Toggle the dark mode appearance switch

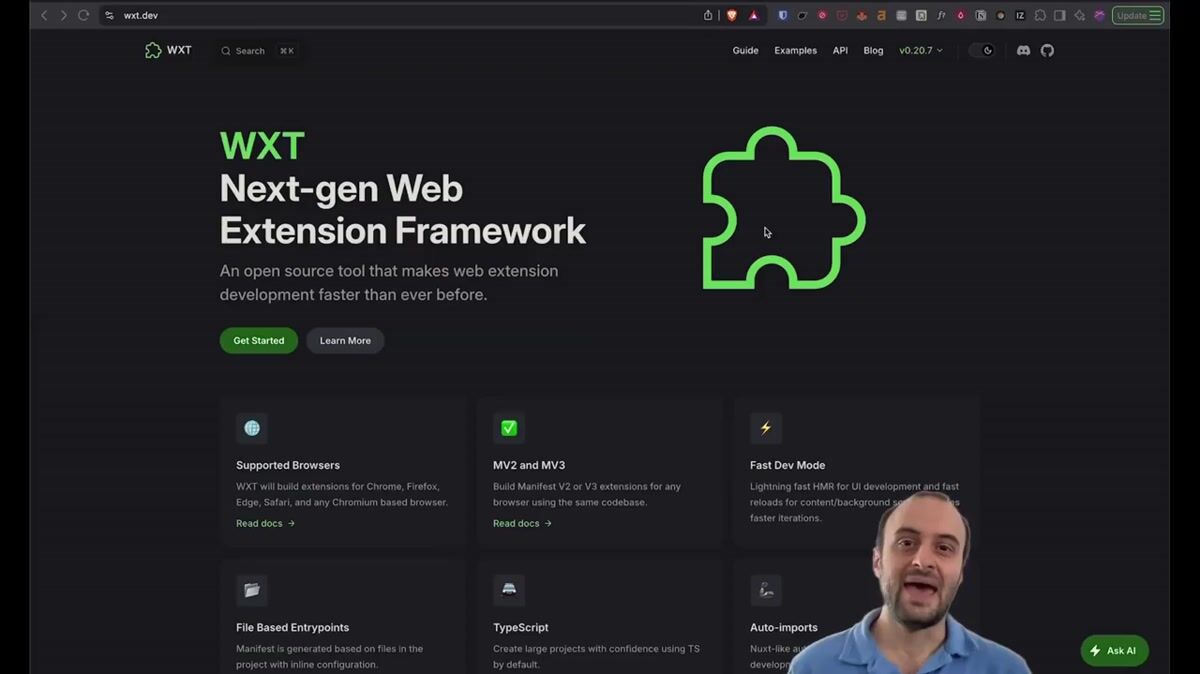tap(982, 50)
